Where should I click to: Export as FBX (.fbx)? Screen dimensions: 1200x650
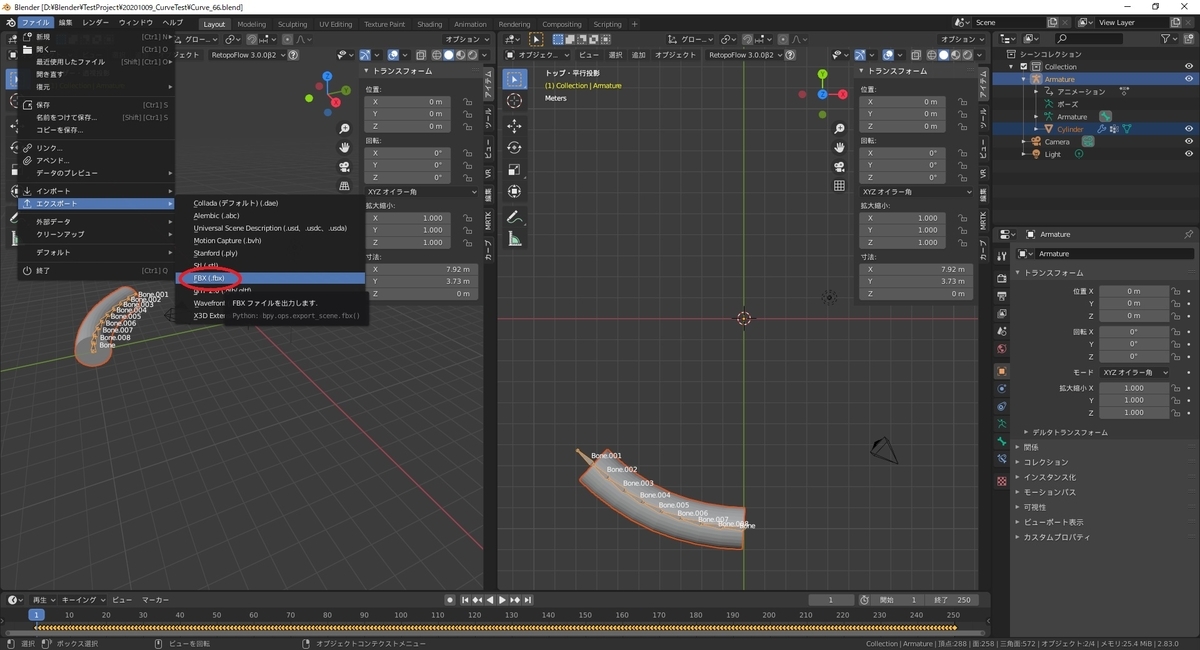click(209, 277)
